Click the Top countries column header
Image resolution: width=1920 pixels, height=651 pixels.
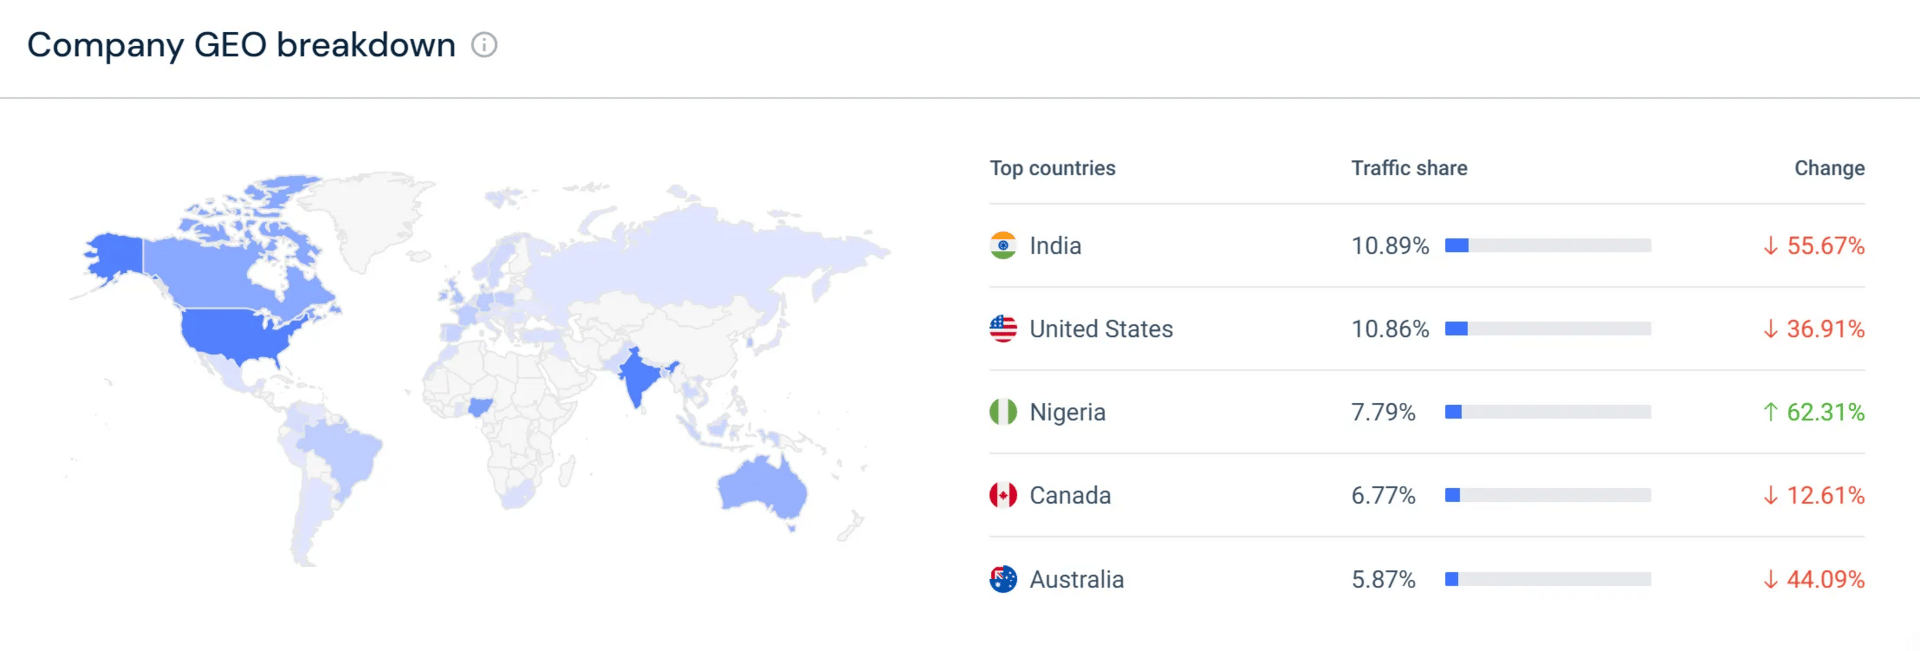(1052, 168)
